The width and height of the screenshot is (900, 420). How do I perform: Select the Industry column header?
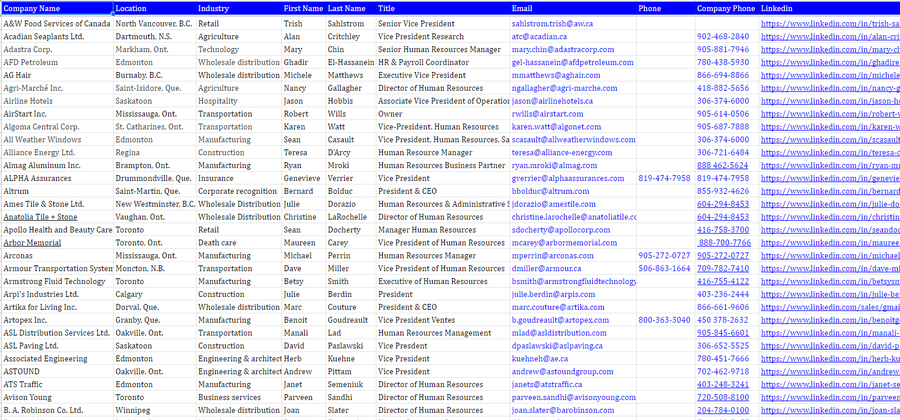tap(239, 9)
